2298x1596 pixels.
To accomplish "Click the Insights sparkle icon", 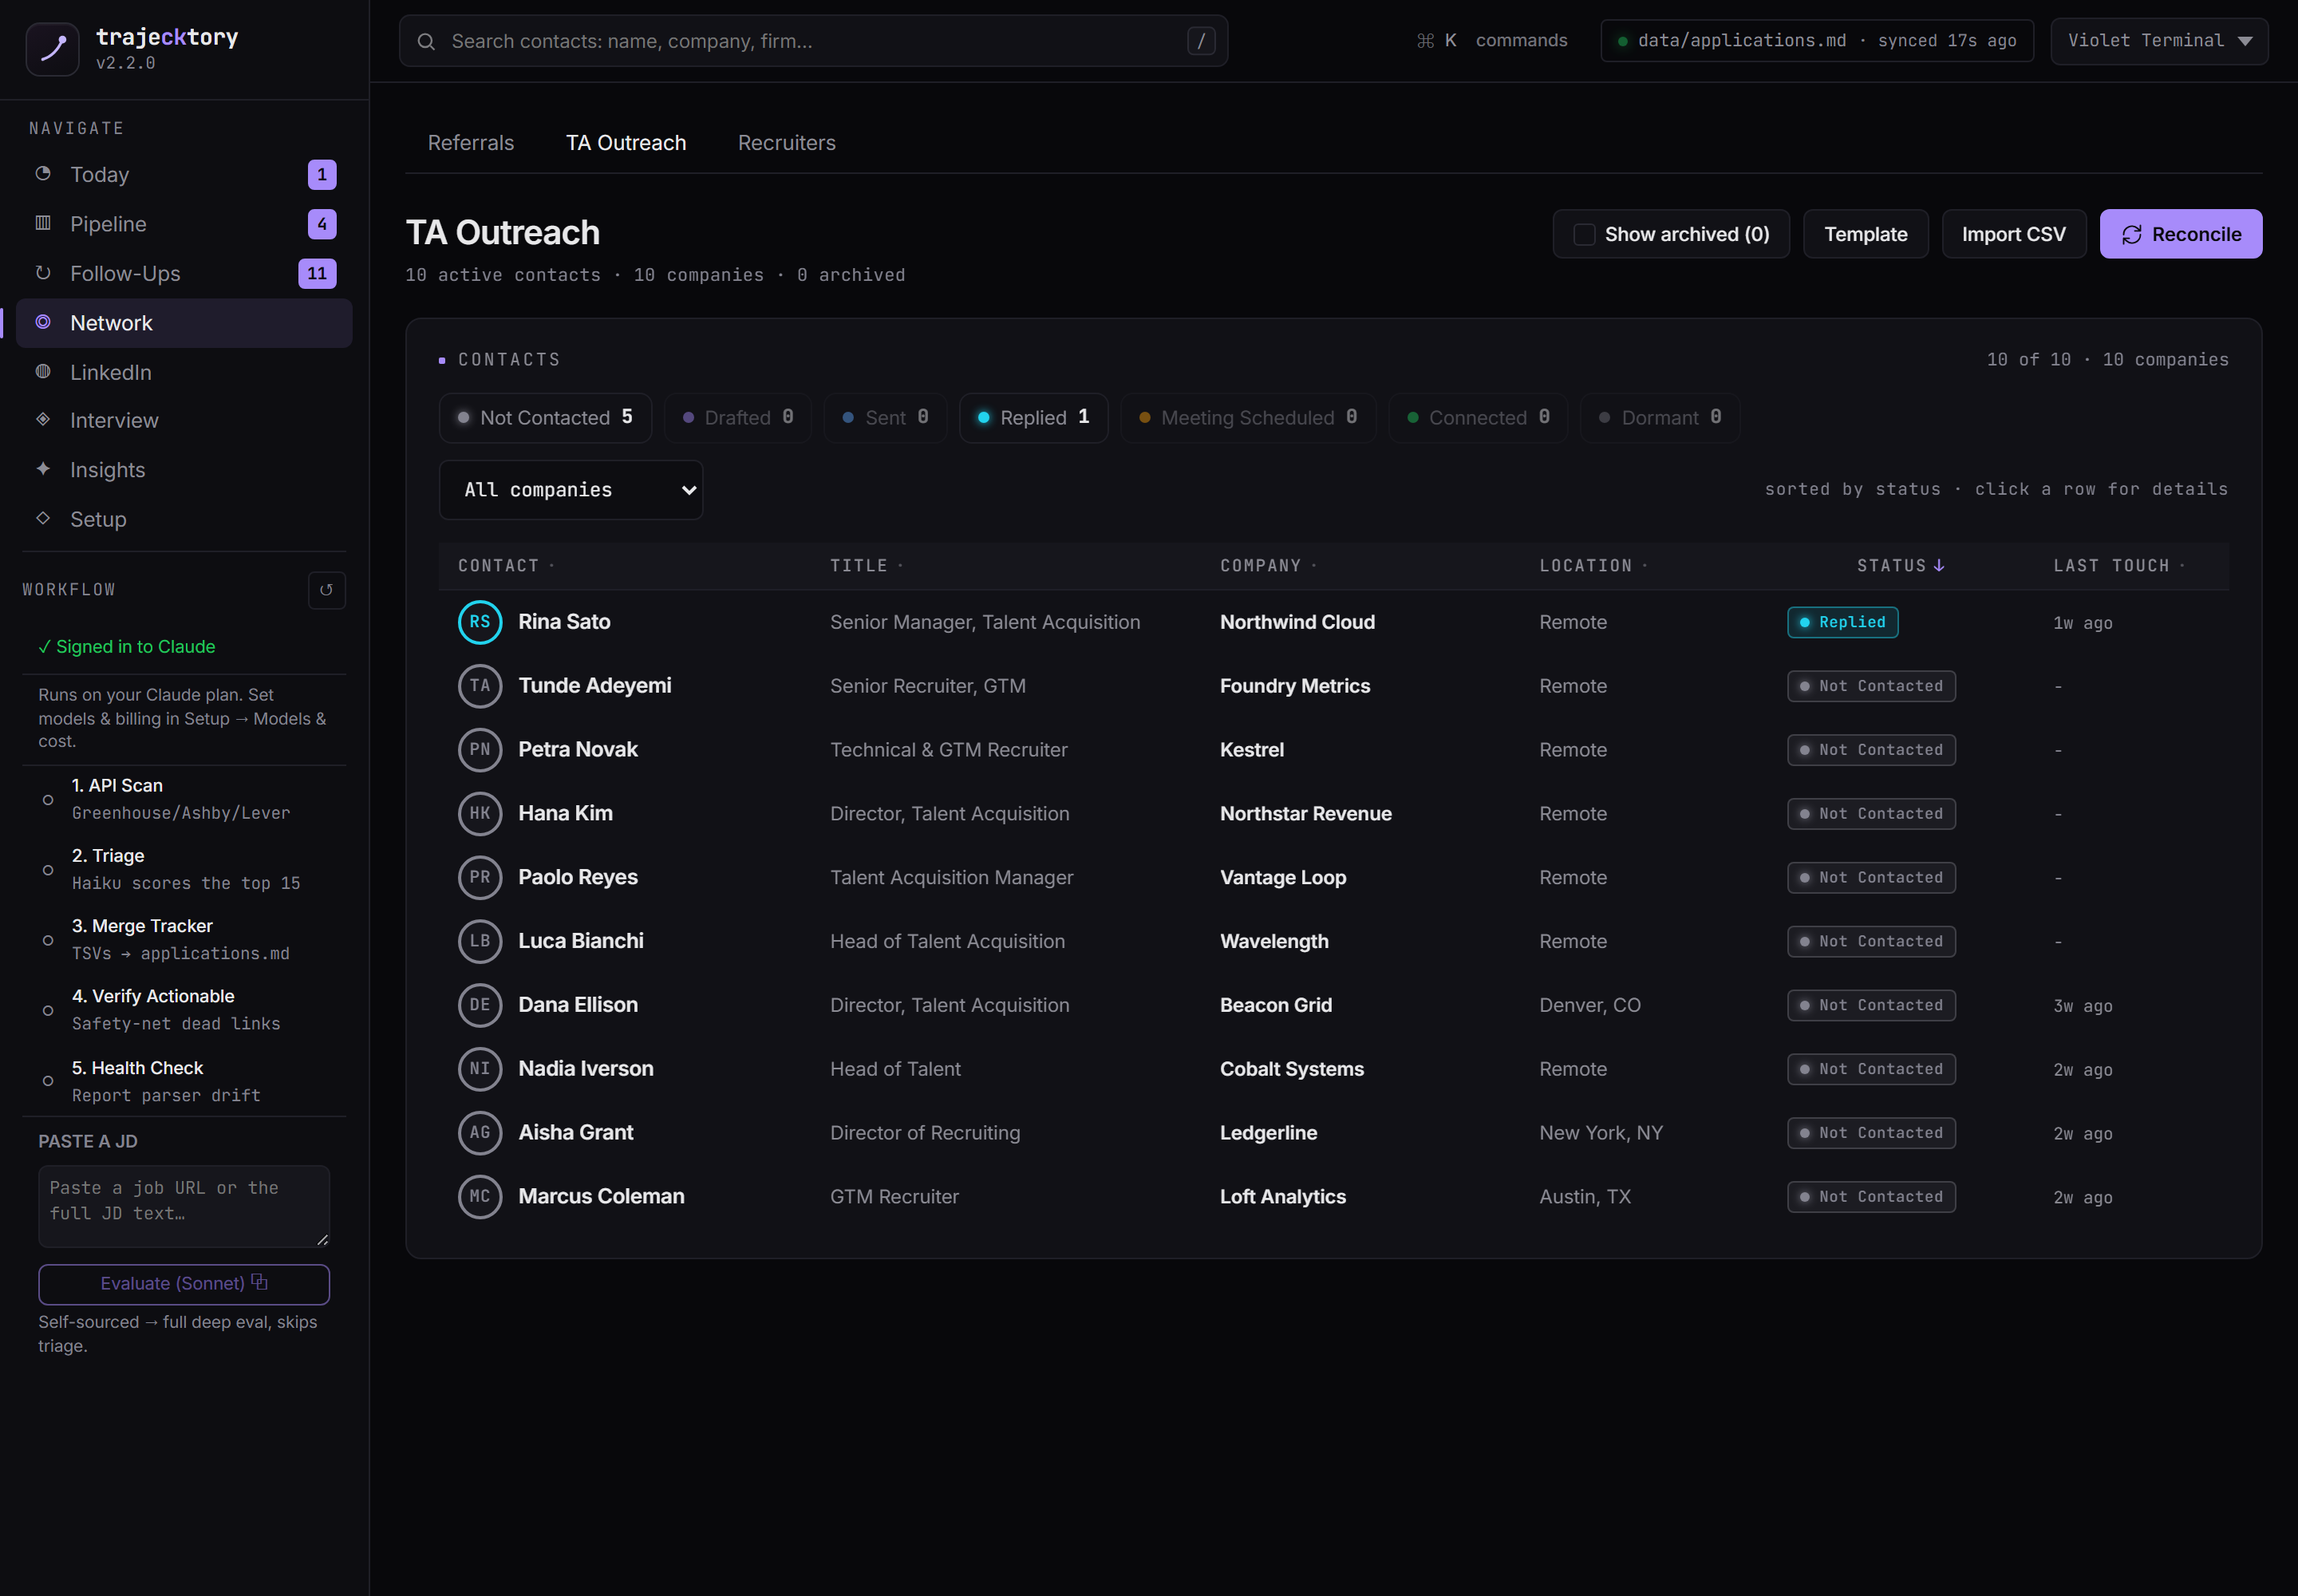I will tap(43, 468).
